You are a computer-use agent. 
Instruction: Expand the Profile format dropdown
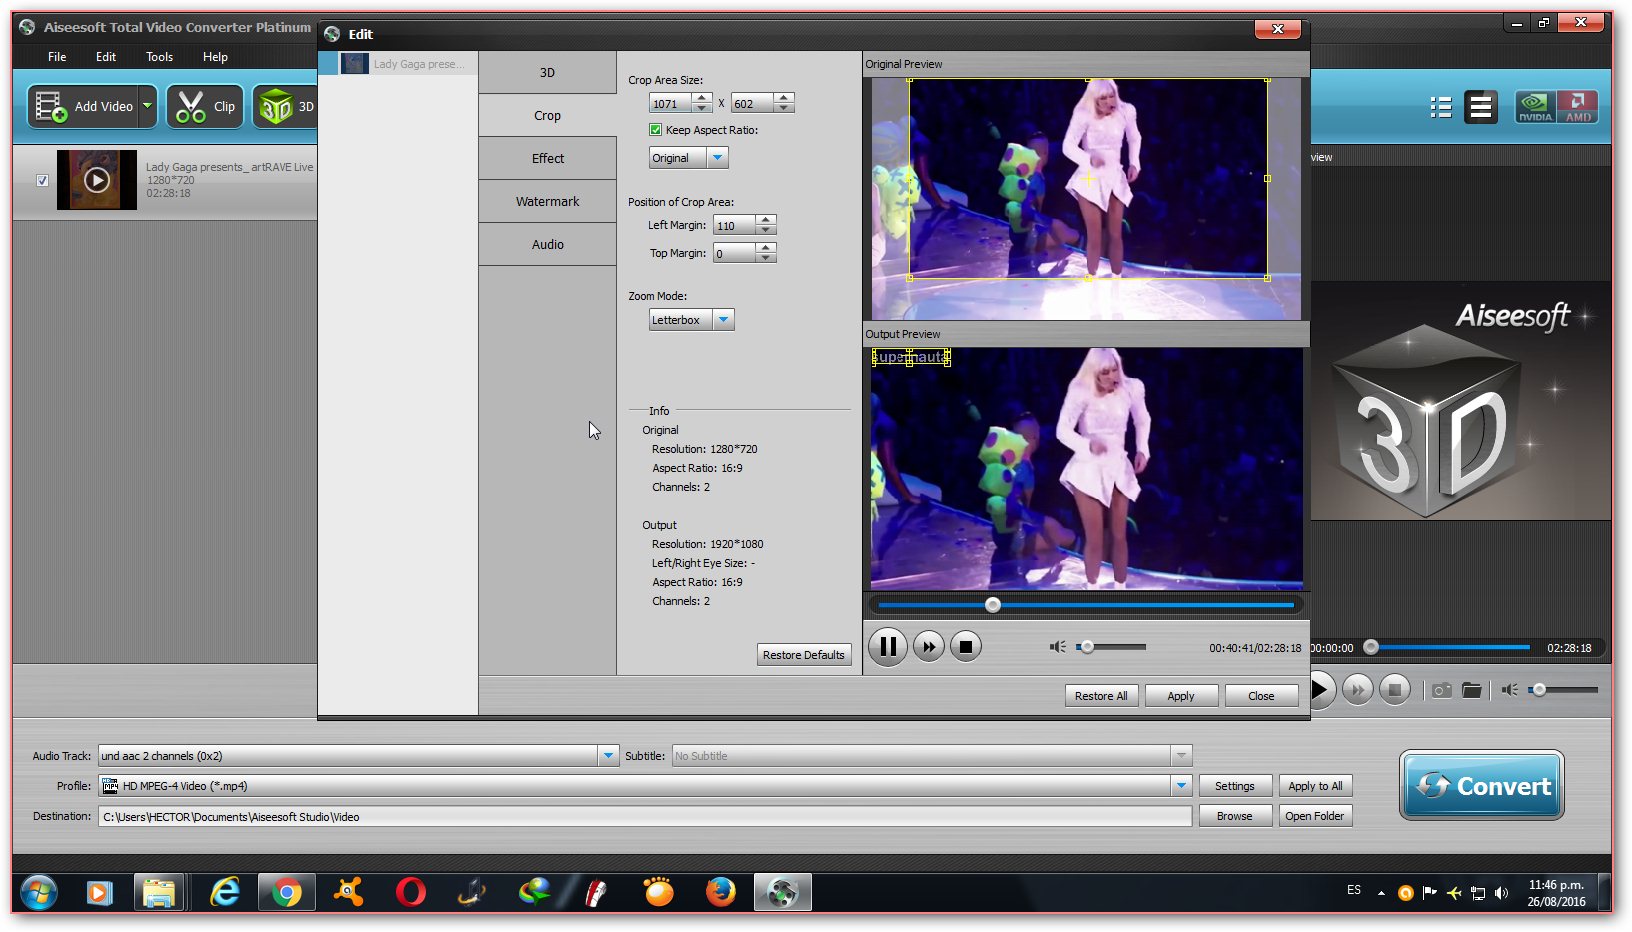pos(1181,786)
